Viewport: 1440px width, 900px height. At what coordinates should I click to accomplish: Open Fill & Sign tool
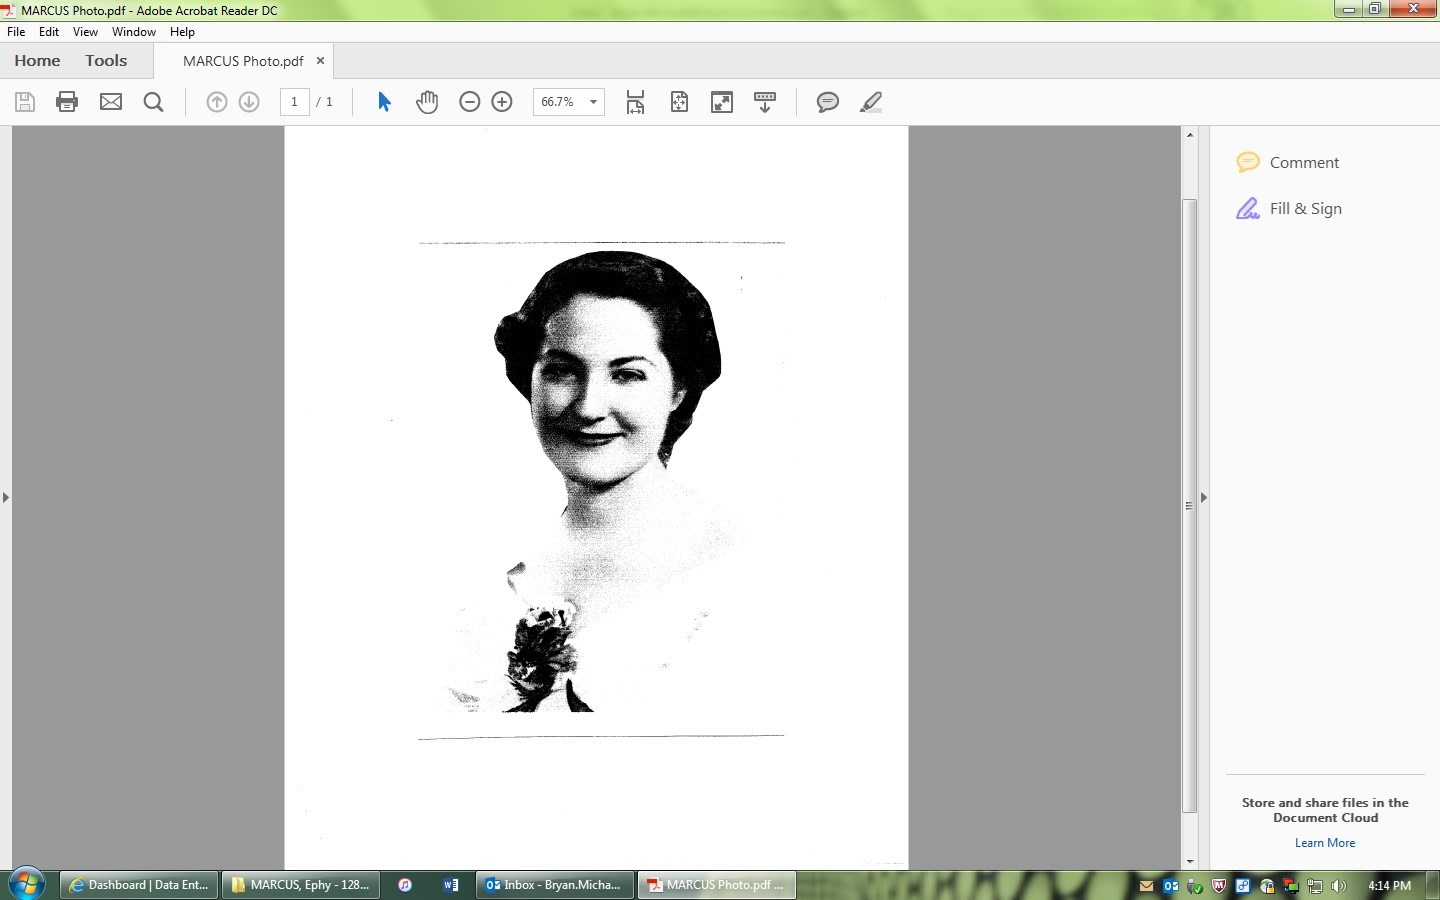coord(1304,209)
